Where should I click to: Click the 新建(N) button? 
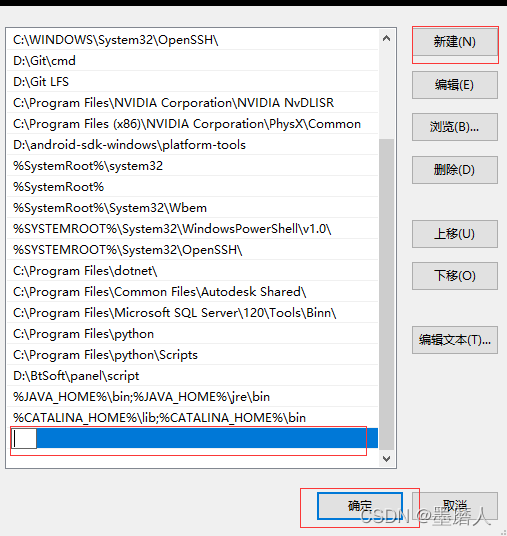click(x=455, y=42)
